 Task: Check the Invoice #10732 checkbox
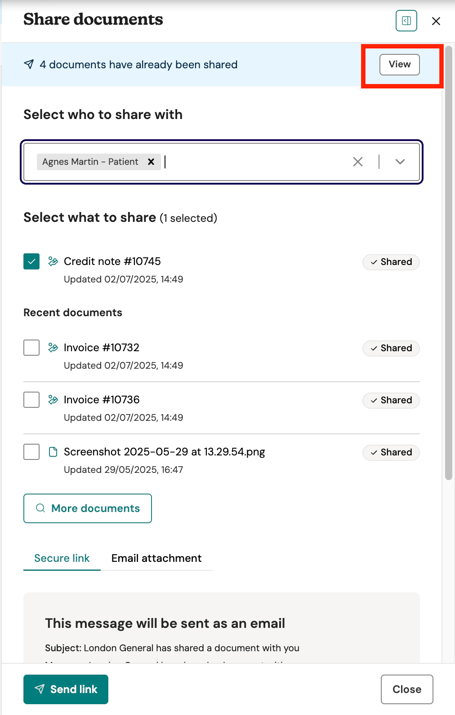(x=31, y=348)
